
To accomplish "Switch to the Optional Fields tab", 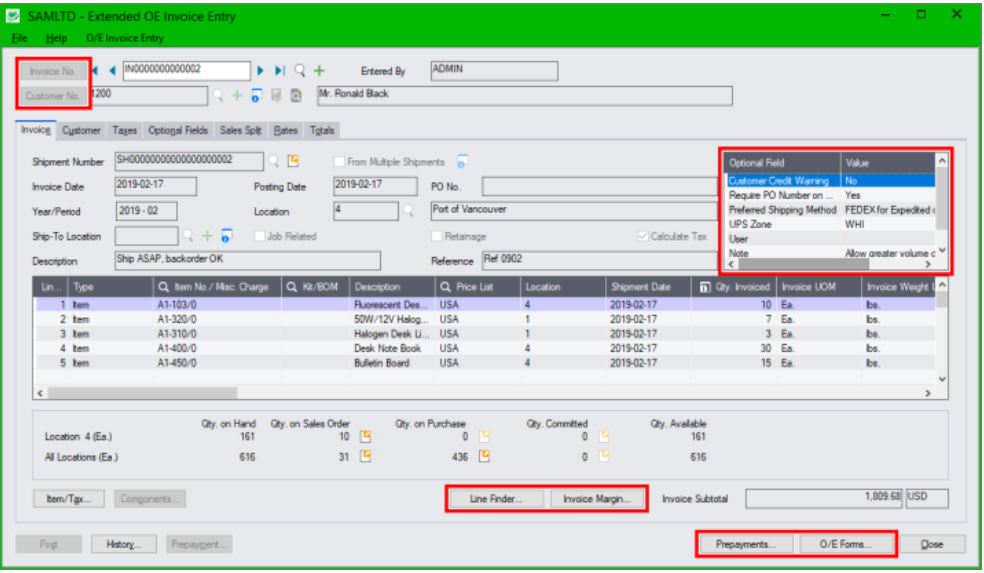I will tap(178, 130).
